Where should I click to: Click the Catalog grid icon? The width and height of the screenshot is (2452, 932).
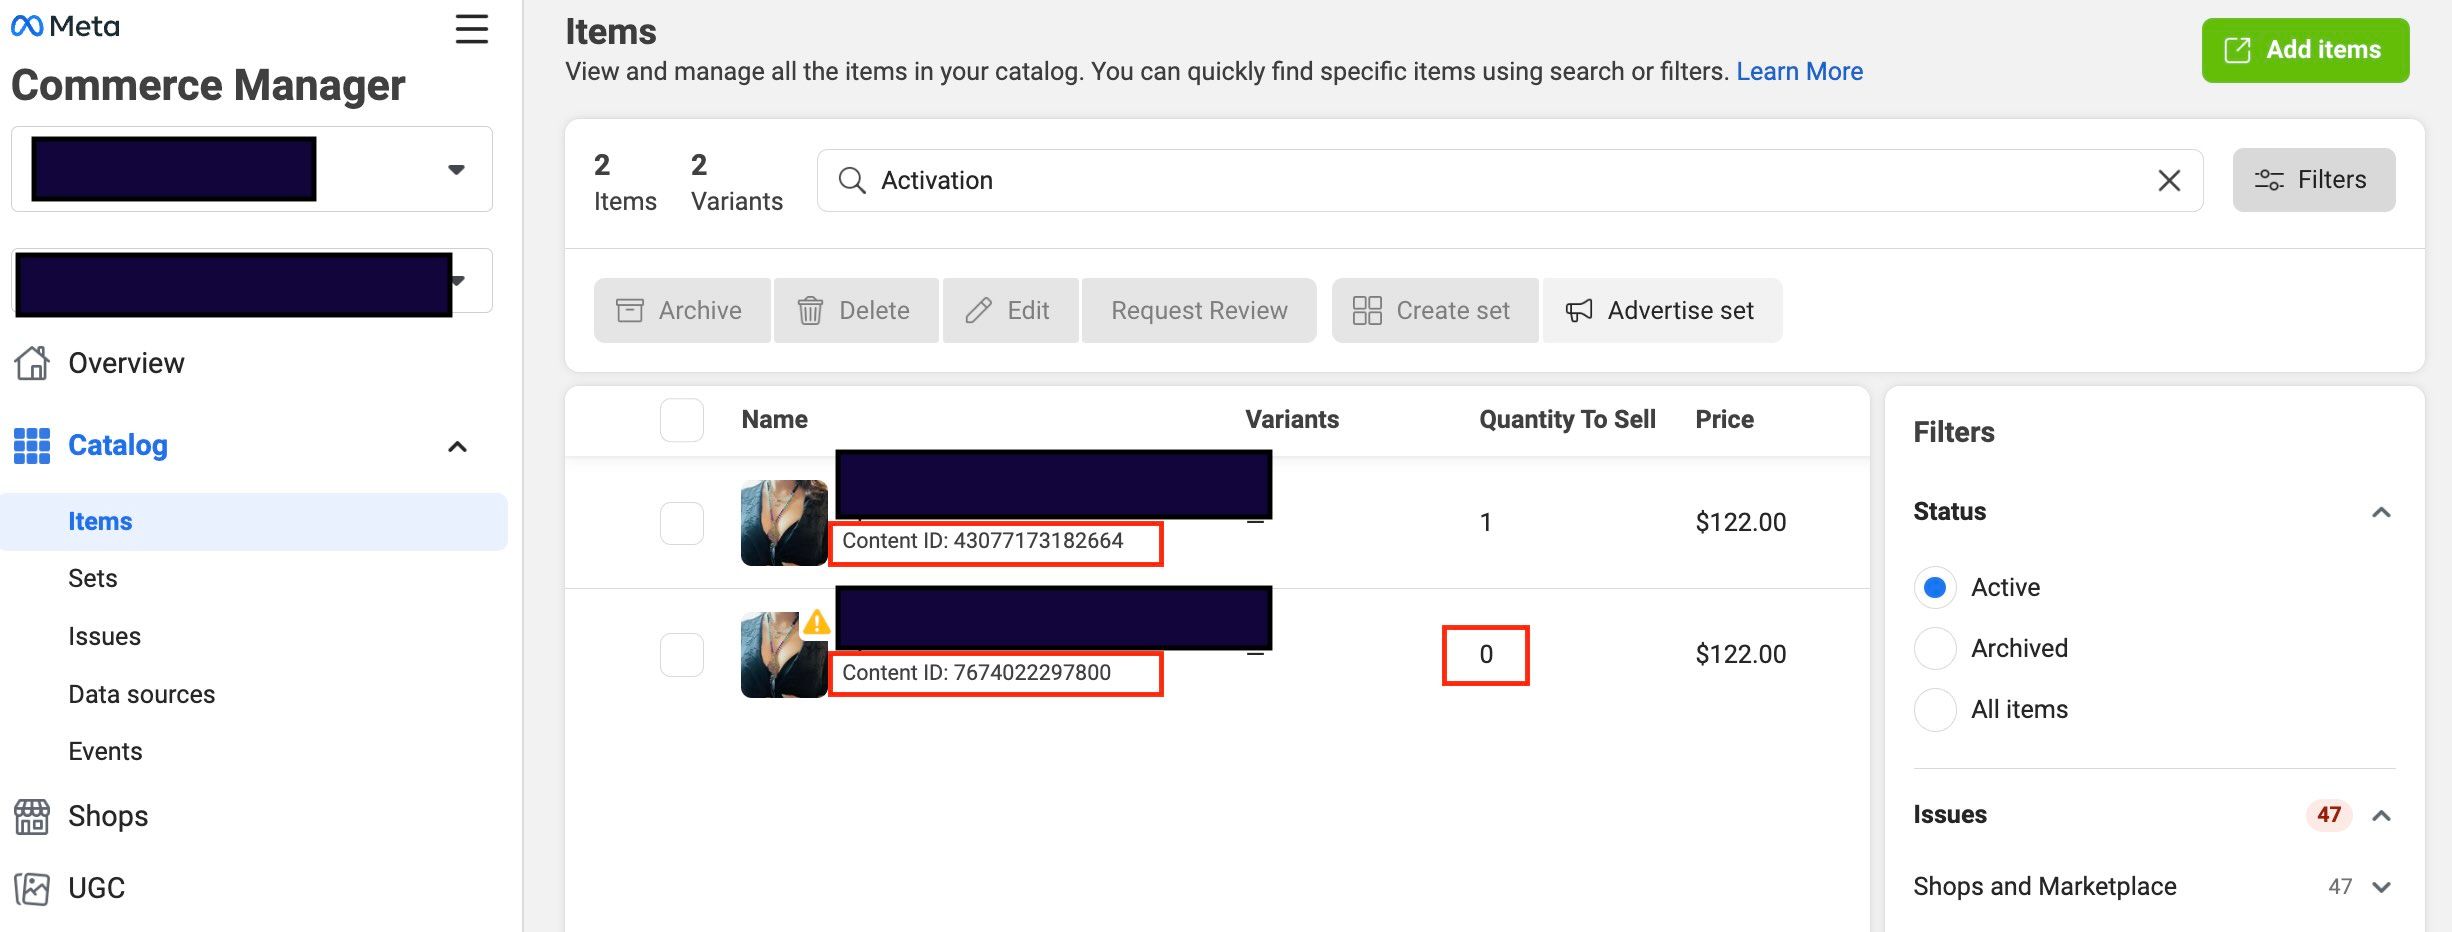point(32,446)
